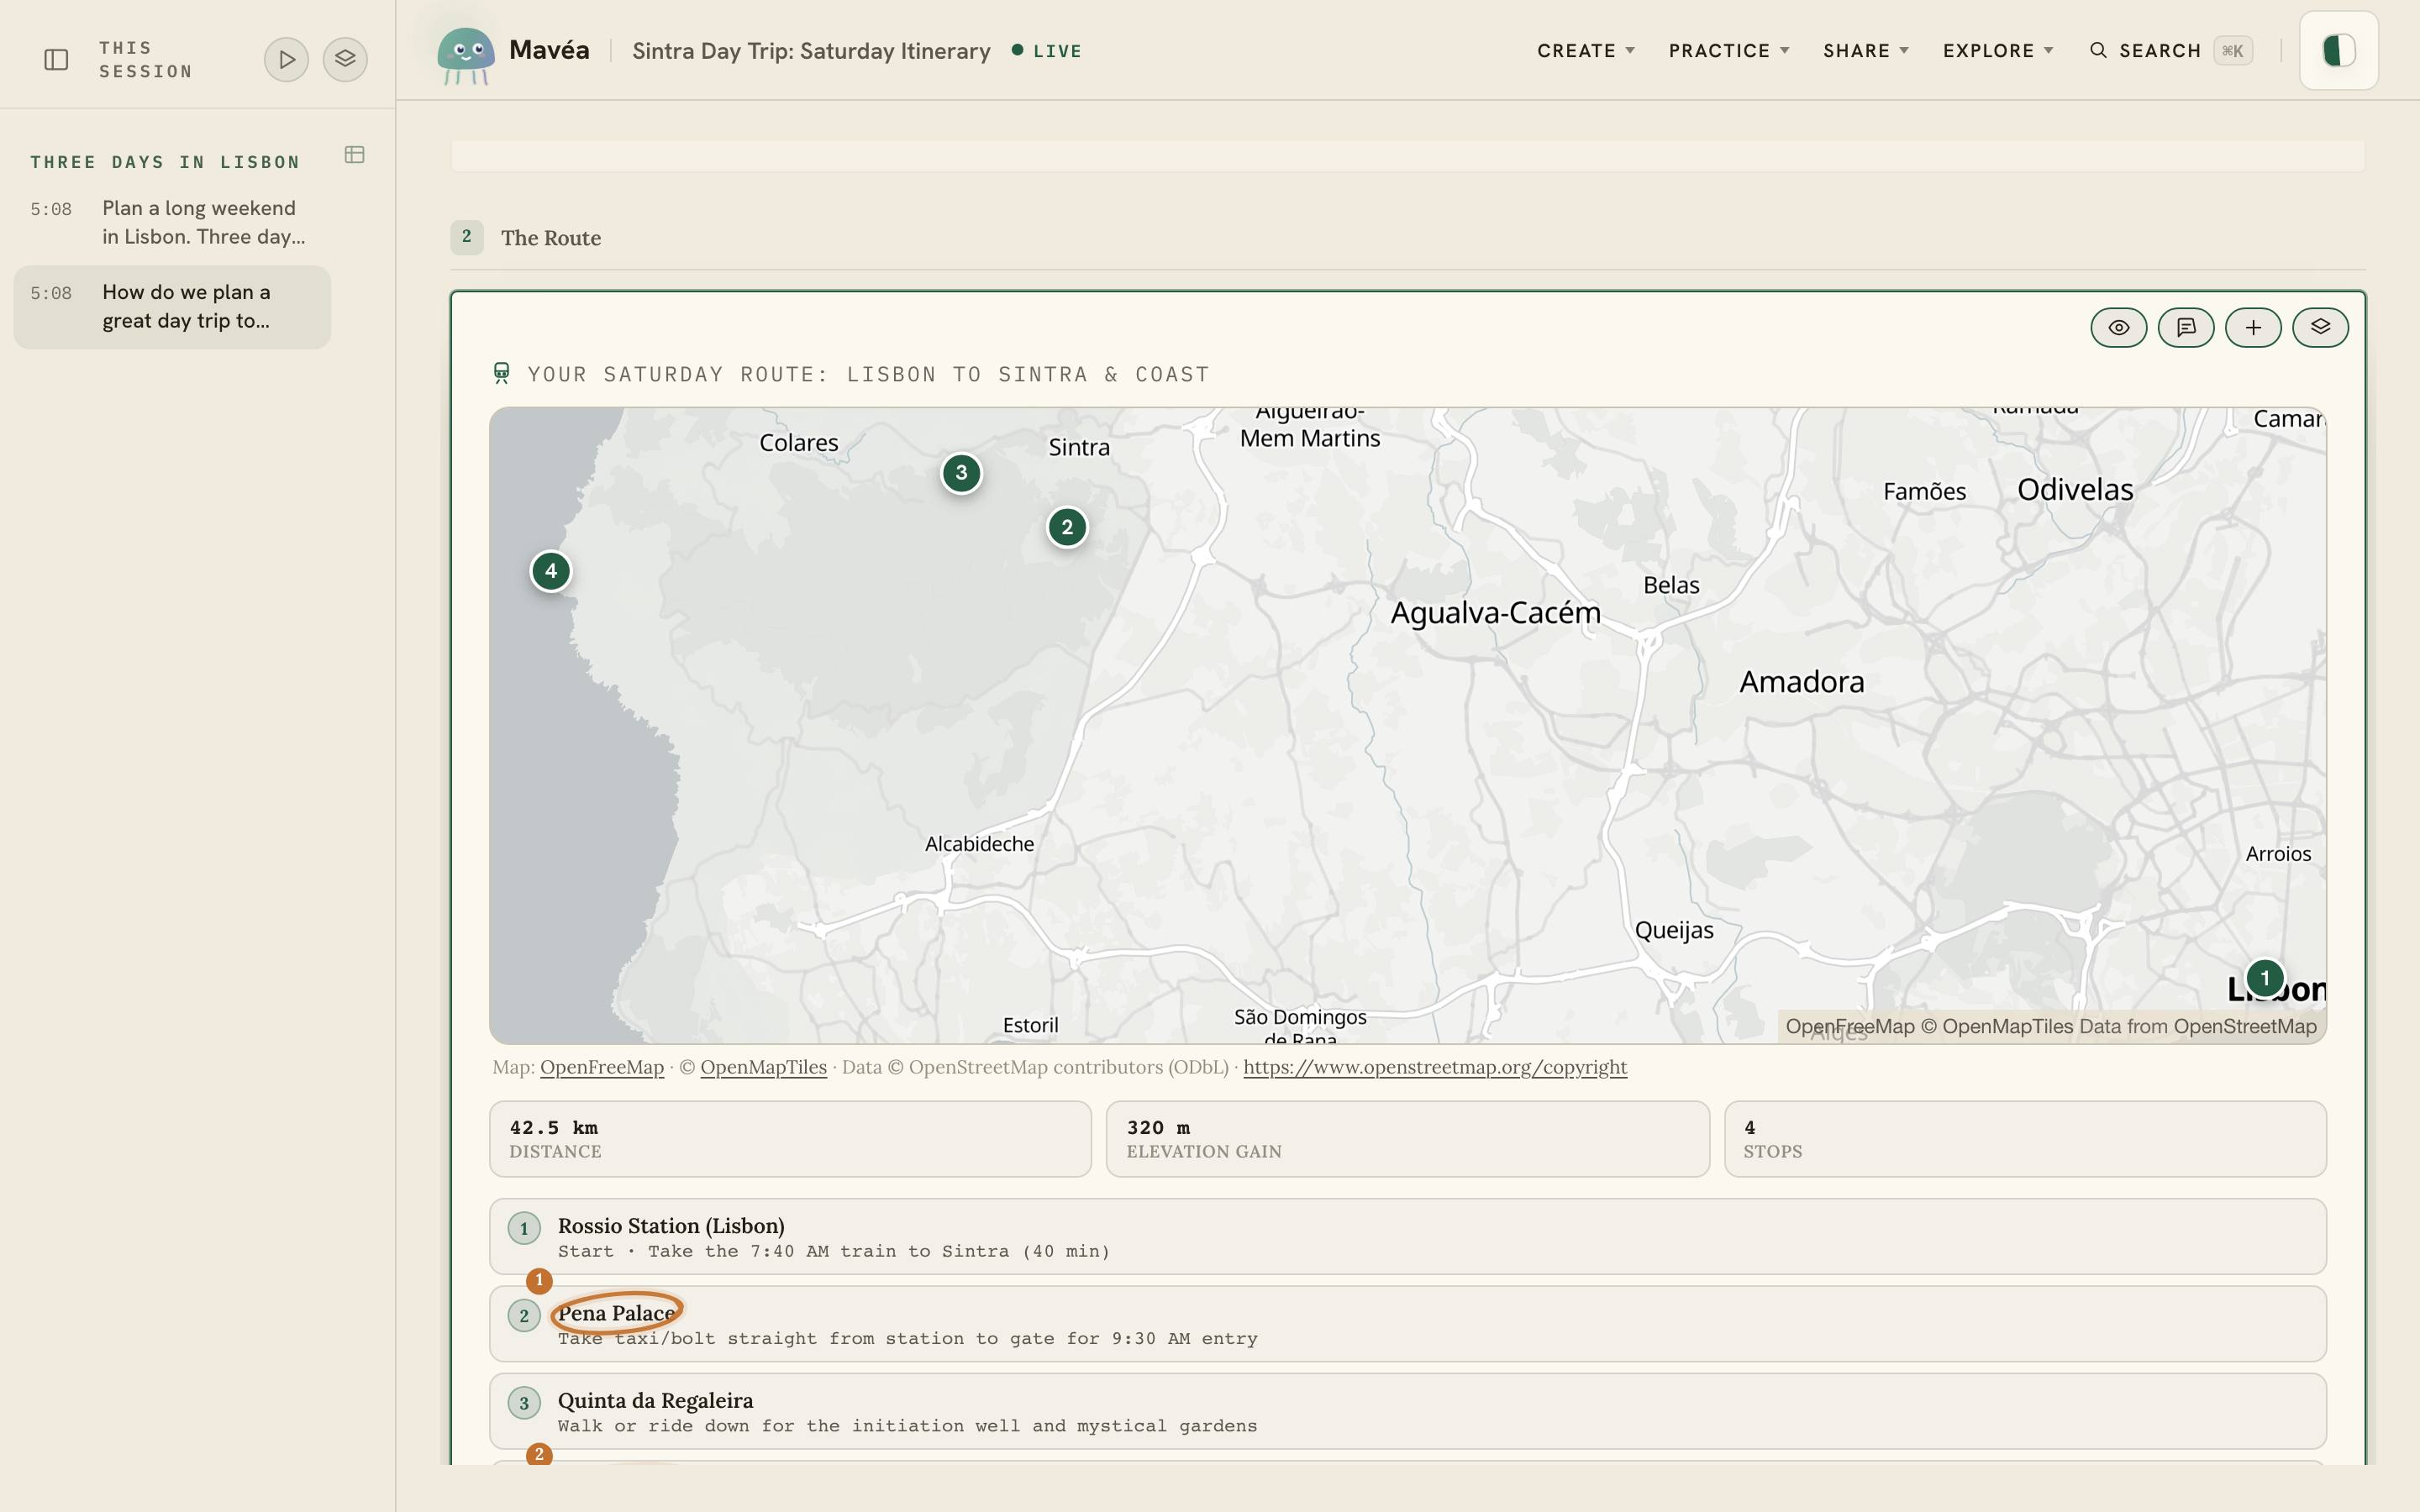Click the Odivelas label on the map
Viewport: 2420px width, 1512px height.
coord(2075,489)
